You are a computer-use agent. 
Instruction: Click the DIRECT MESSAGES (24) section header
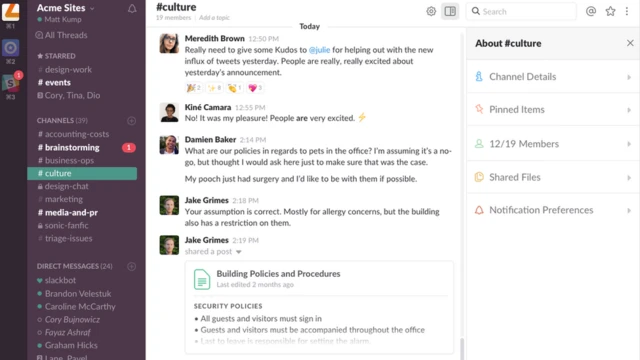tap(74, 266)
